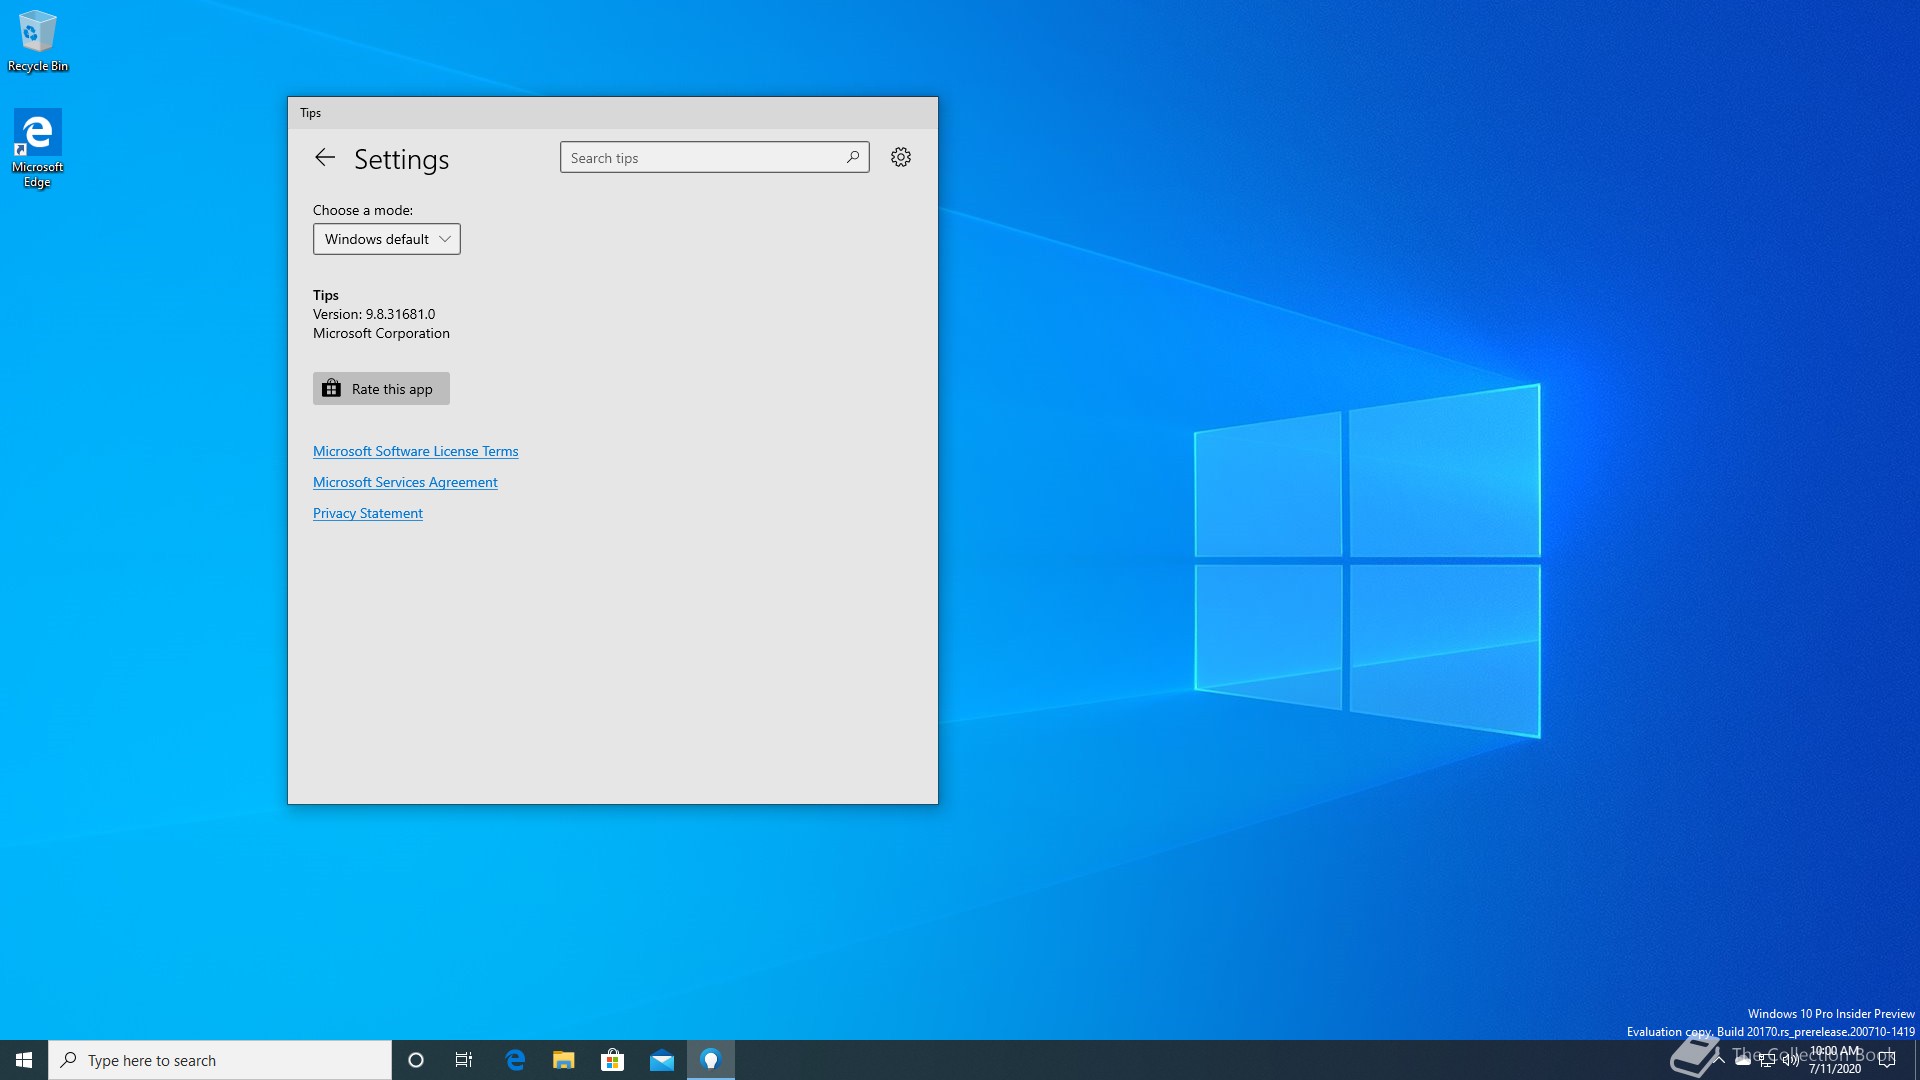Open File Explorer from the taskbar
Screen dimensions: 1920x1080
pyautogui.click(x=564, y=1060)
